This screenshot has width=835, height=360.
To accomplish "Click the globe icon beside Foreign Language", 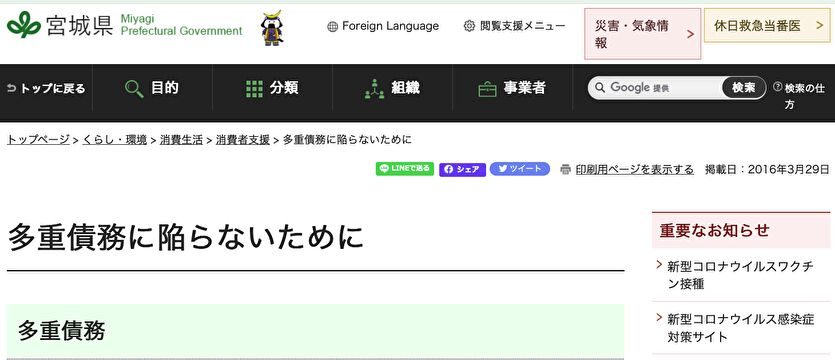I will click(x=332, y=27).
